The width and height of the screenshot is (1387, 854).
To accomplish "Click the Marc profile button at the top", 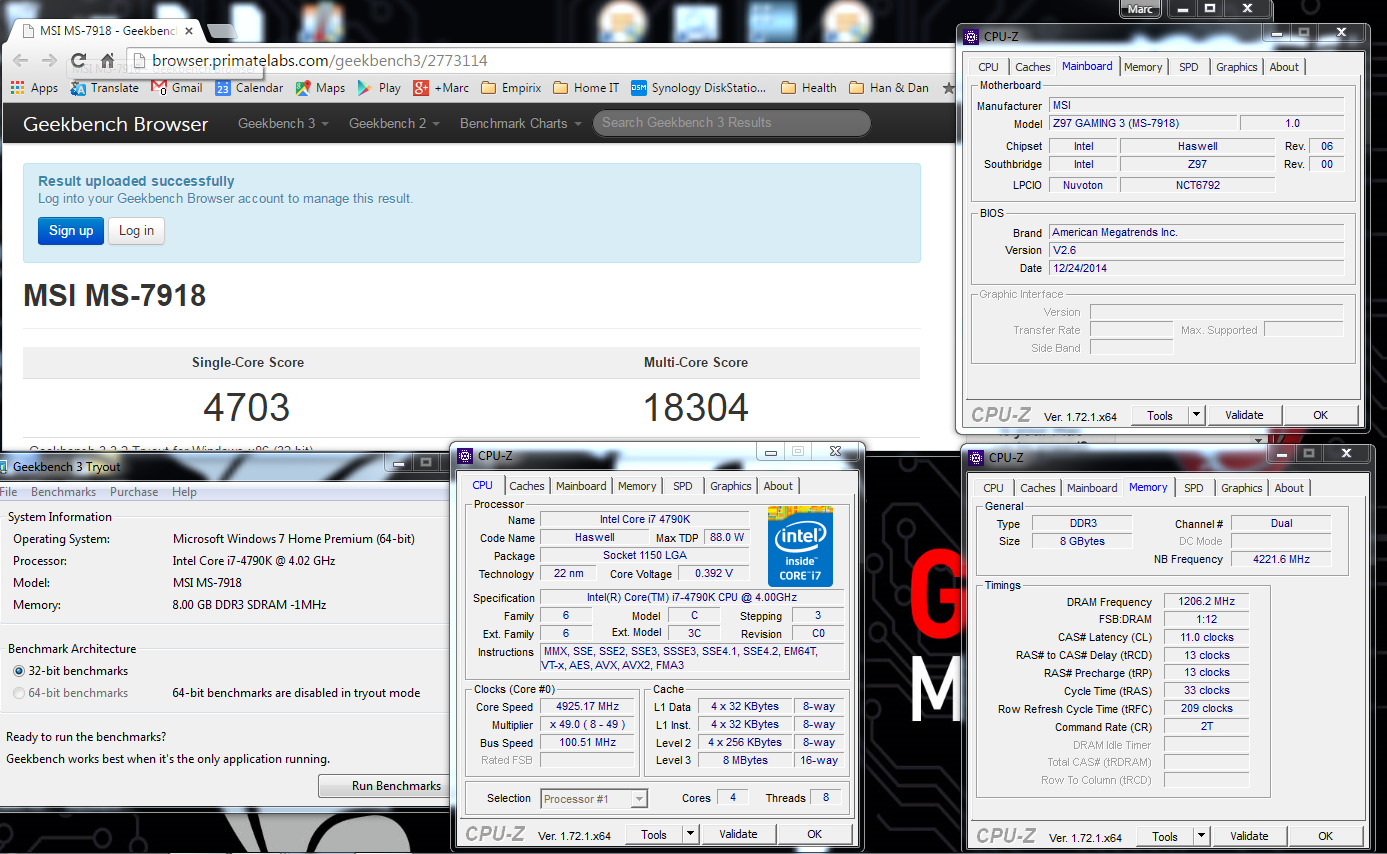I will tap(1140, 9).
